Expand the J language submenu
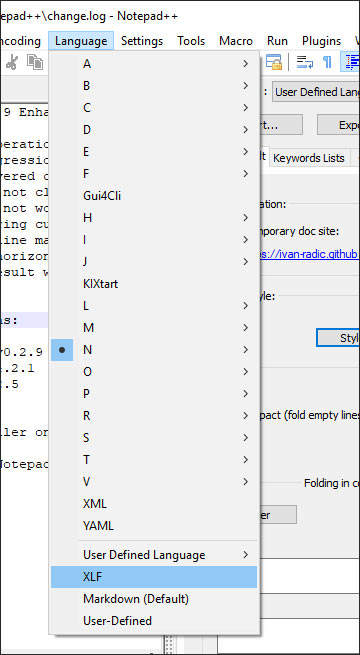Screen dimensions: 360x655 tap(154, 262)
